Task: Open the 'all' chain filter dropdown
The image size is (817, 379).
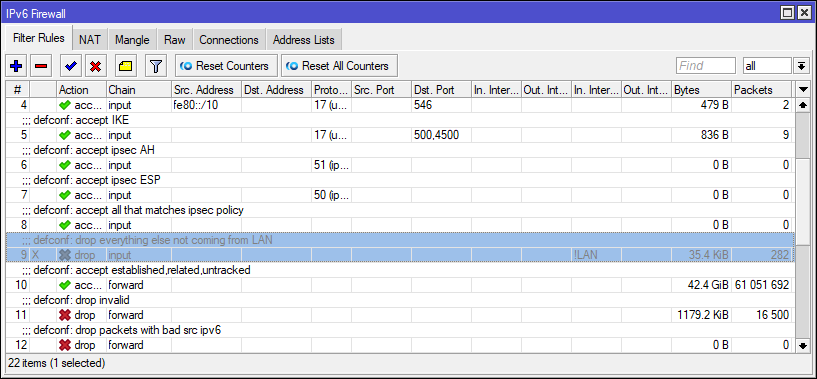Action: click(800, 66)
